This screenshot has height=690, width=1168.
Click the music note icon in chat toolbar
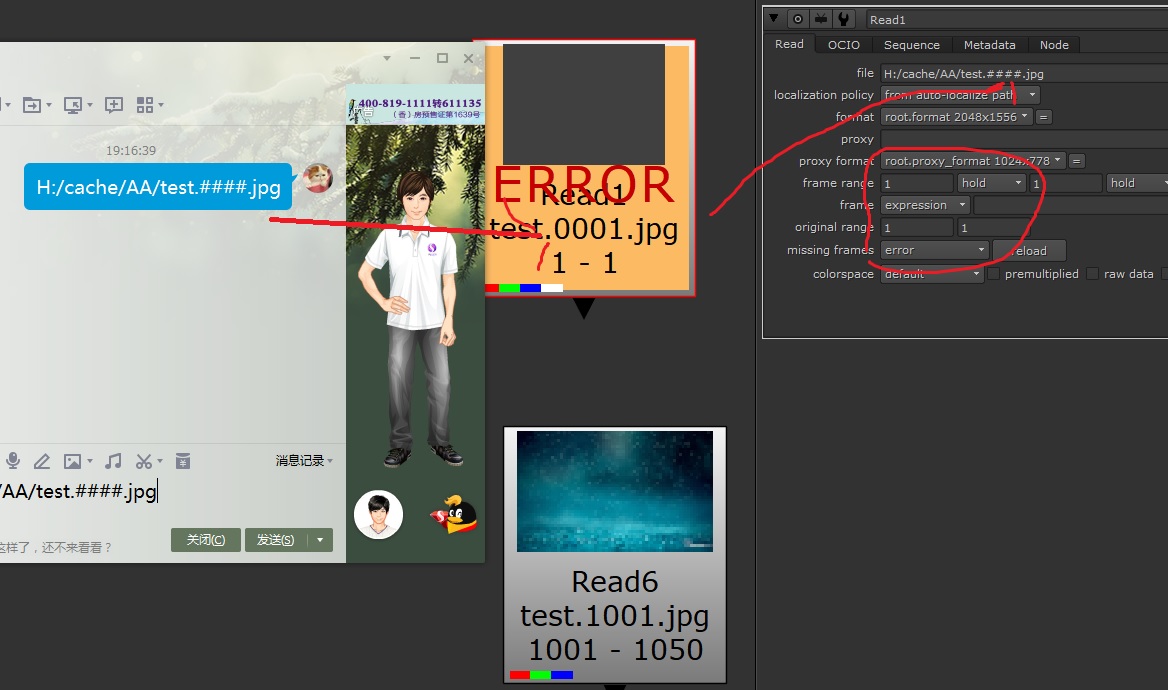coord(113,461)
